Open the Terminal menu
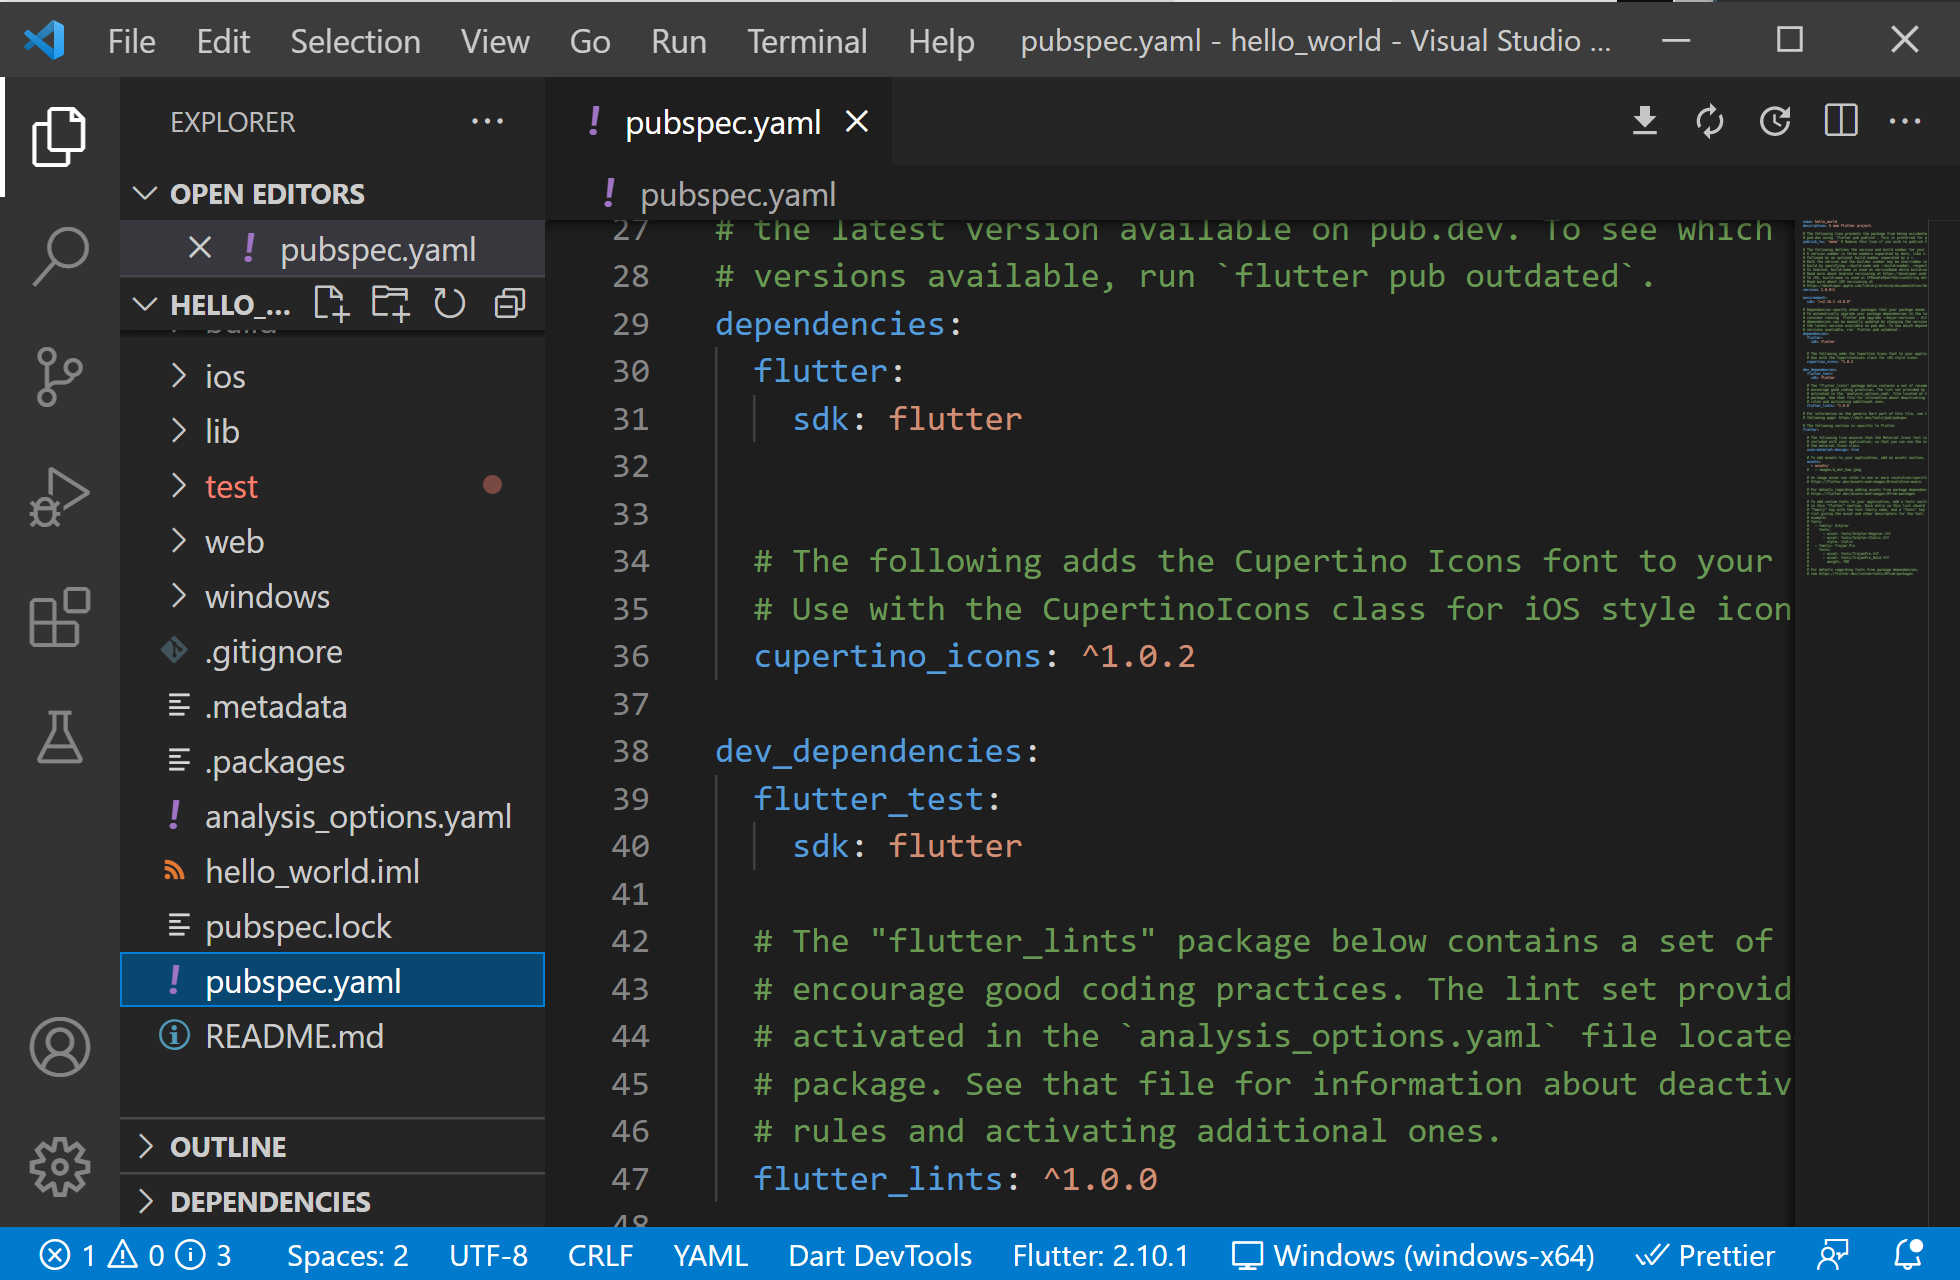Viewport: 1960px width, 1280px height. coord(806,41)
